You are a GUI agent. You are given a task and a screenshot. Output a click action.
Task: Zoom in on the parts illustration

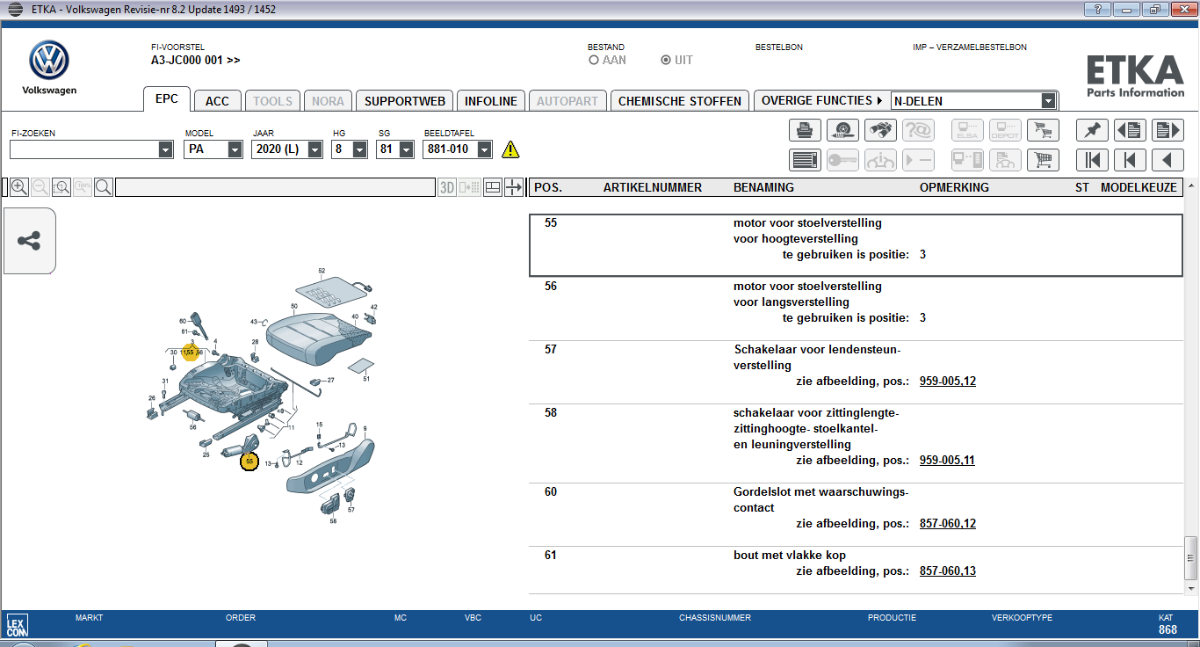click(19, 187)
